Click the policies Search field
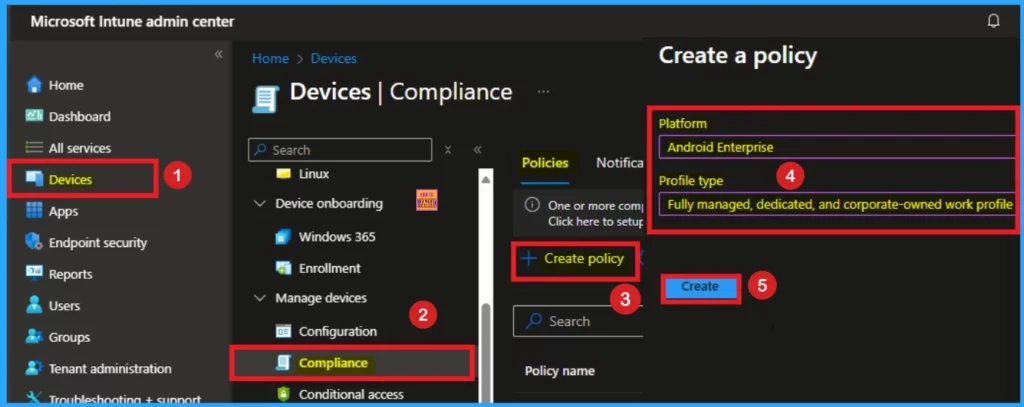Screen dimensions: 1024x407 click(x=579, y=321)
